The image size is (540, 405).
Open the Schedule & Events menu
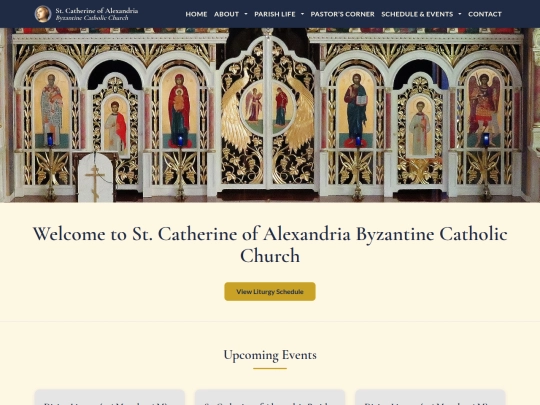[x=417, y=14]
